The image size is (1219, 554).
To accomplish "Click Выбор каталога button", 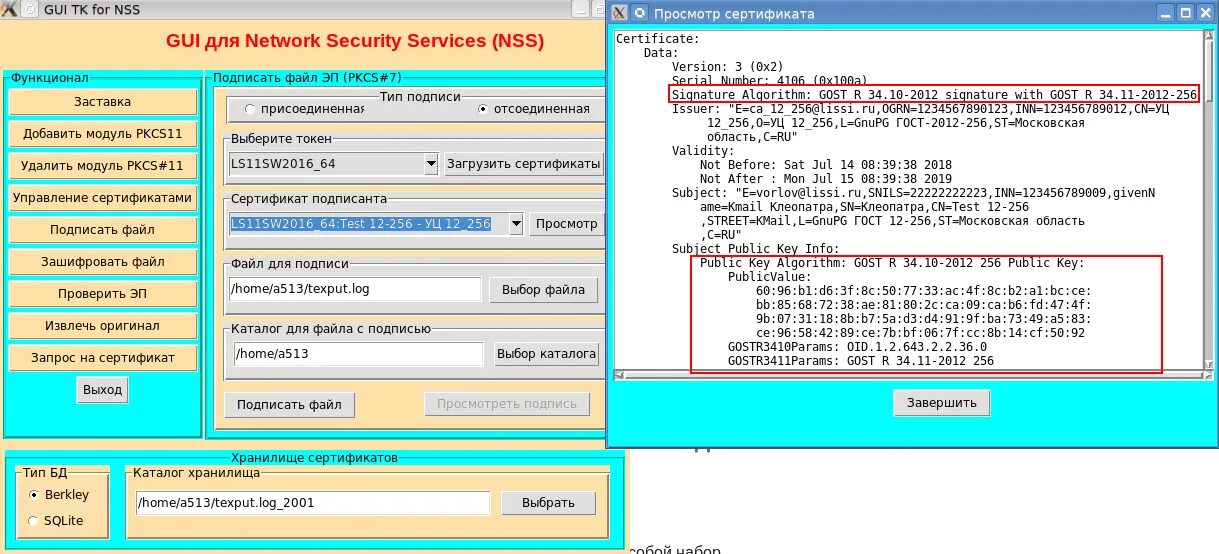I will pos(547,354).
